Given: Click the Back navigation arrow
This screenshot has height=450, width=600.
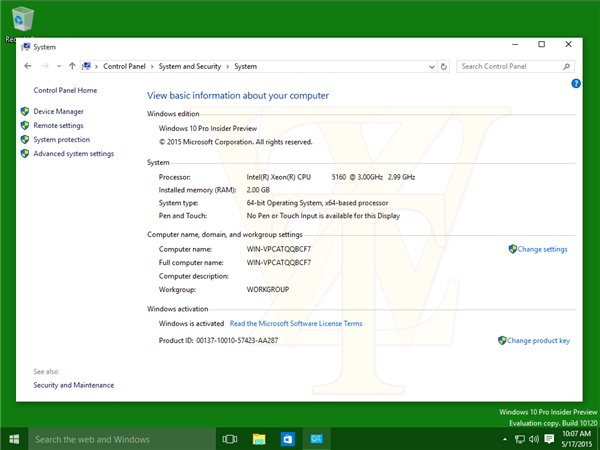Looking at the screenshot, I should [28, 66].
